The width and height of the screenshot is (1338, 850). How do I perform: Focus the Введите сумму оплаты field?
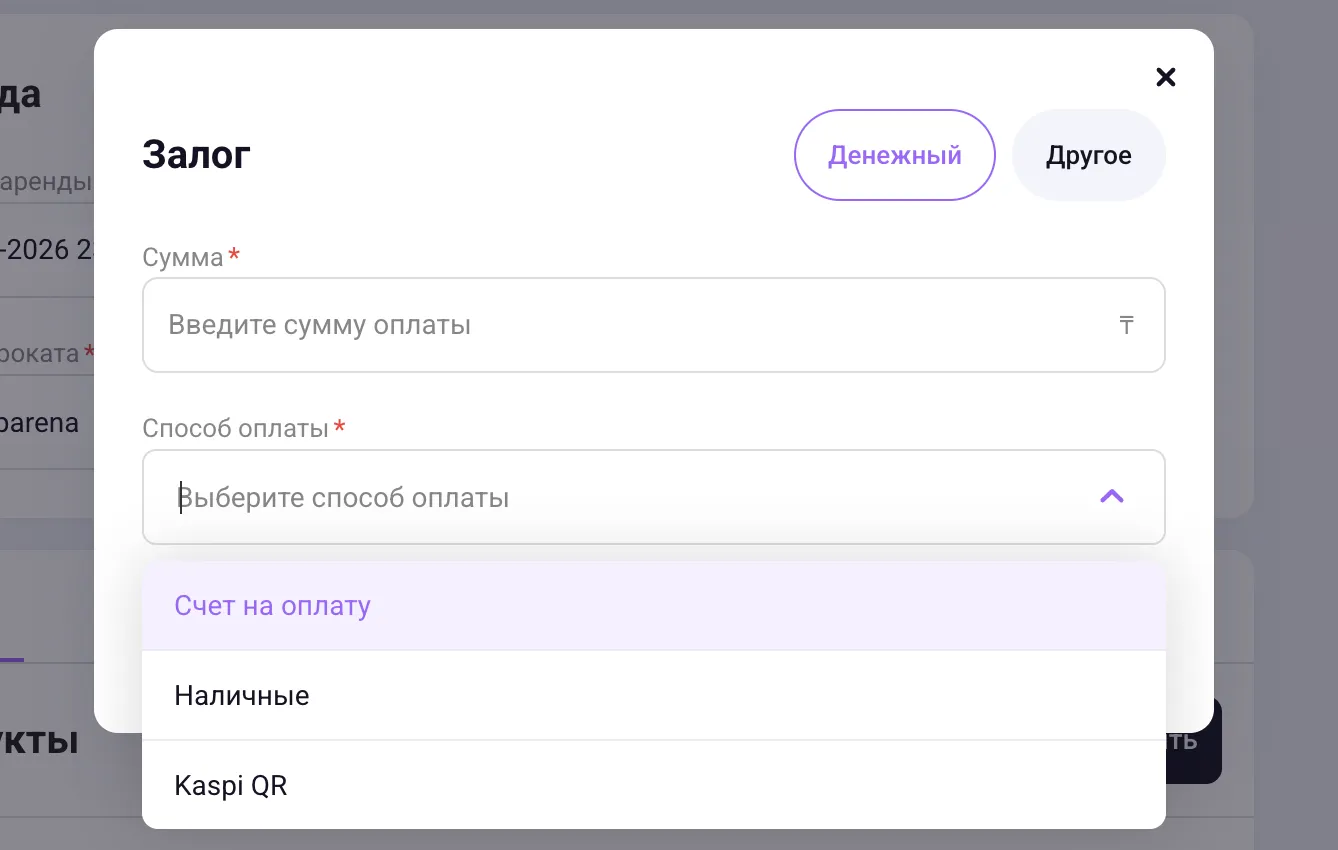click(654, 325)
